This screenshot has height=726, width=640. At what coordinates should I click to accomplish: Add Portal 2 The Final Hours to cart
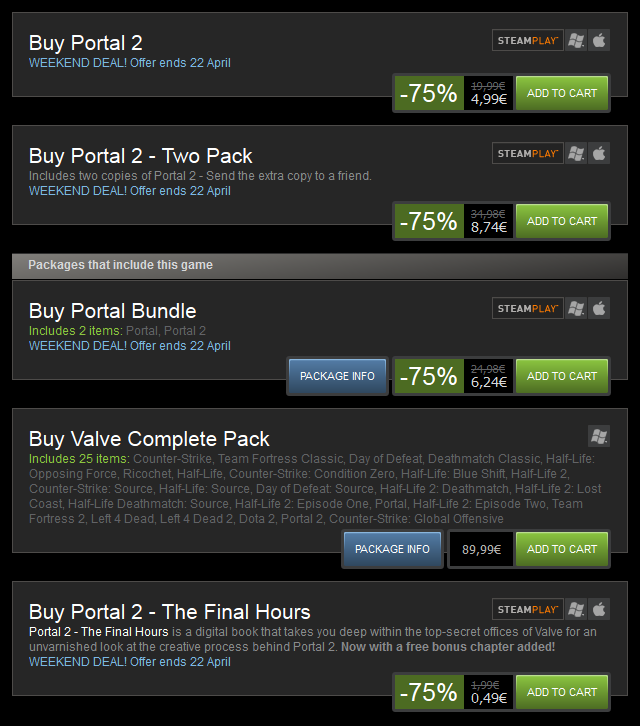[x=562, y=692]
